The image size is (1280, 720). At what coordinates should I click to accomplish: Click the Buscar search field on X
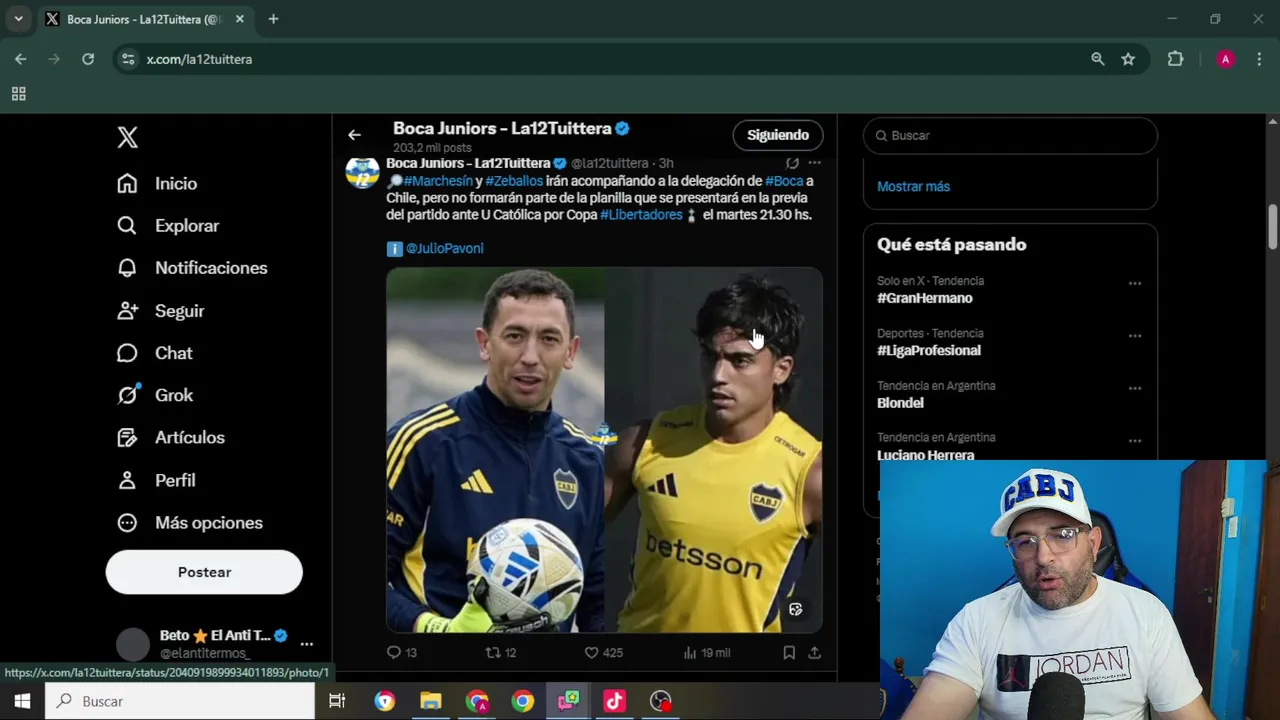point(1010,135)
